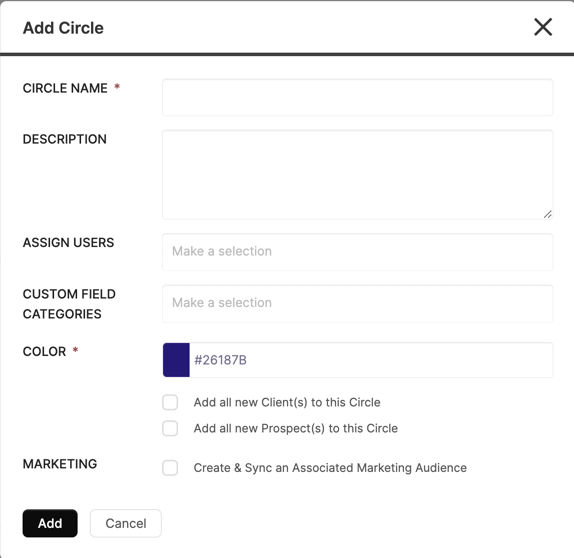
Task: Click the dark blue color swatch
Action: (x=176, y=360)
